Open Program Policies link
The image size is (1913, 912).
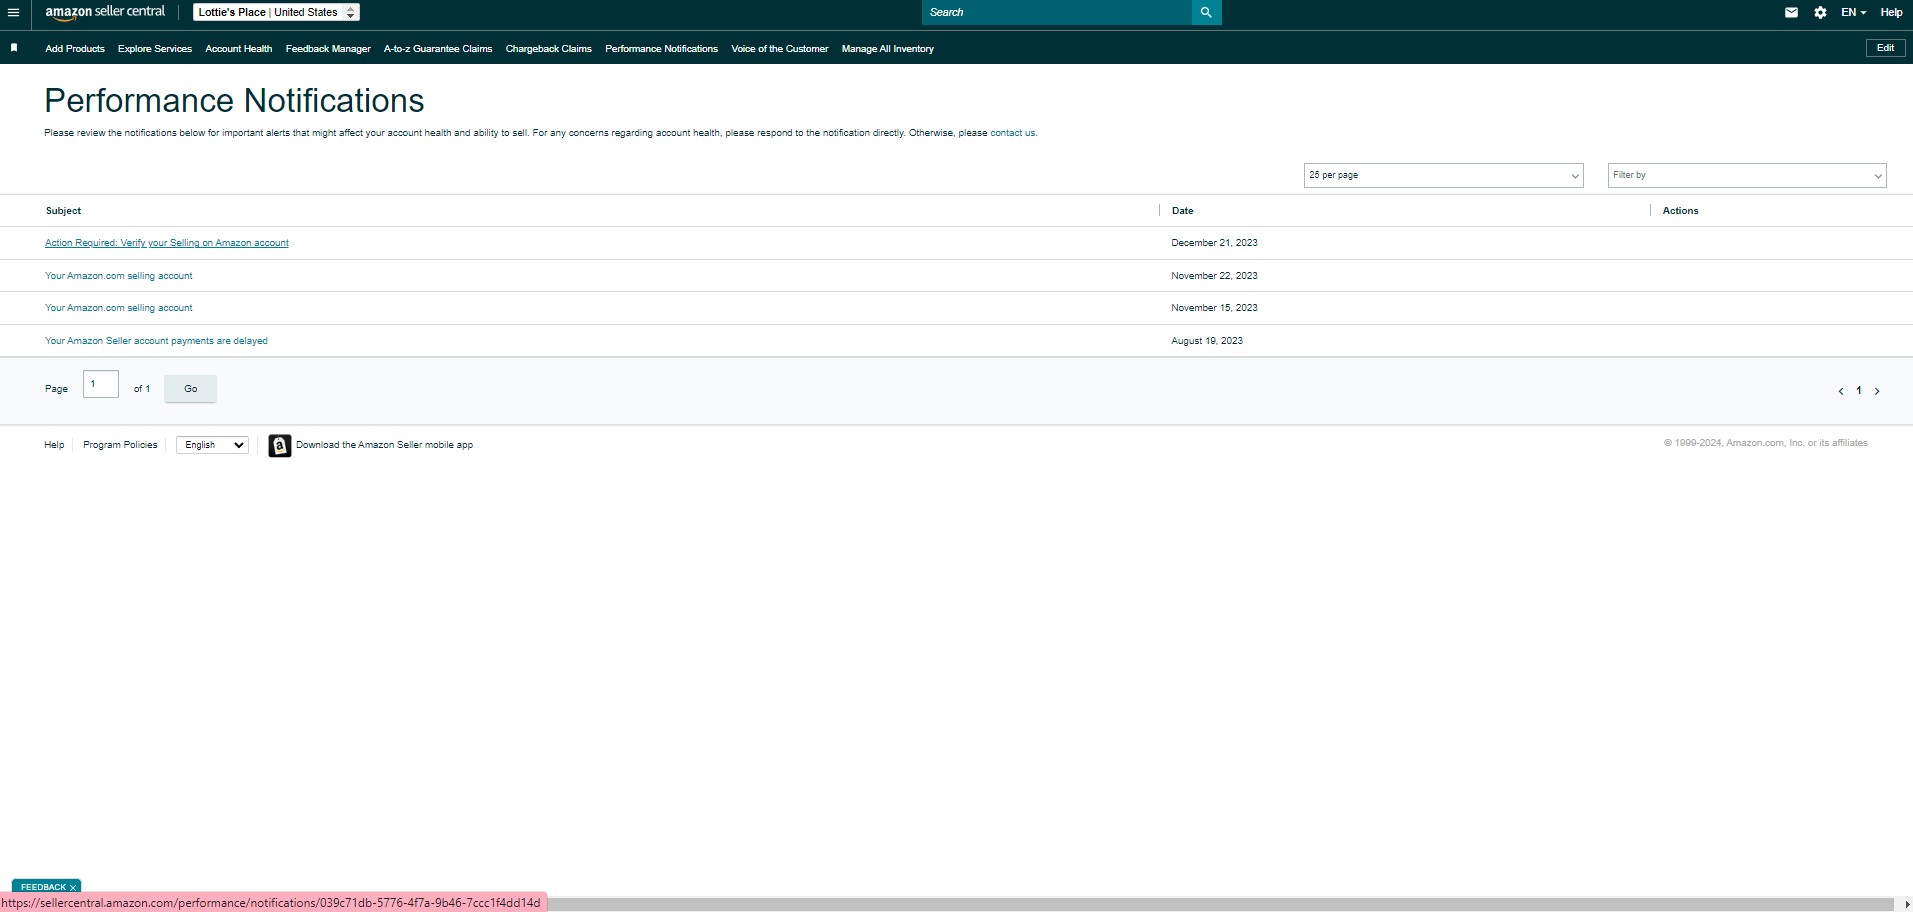tap(120, 445)
